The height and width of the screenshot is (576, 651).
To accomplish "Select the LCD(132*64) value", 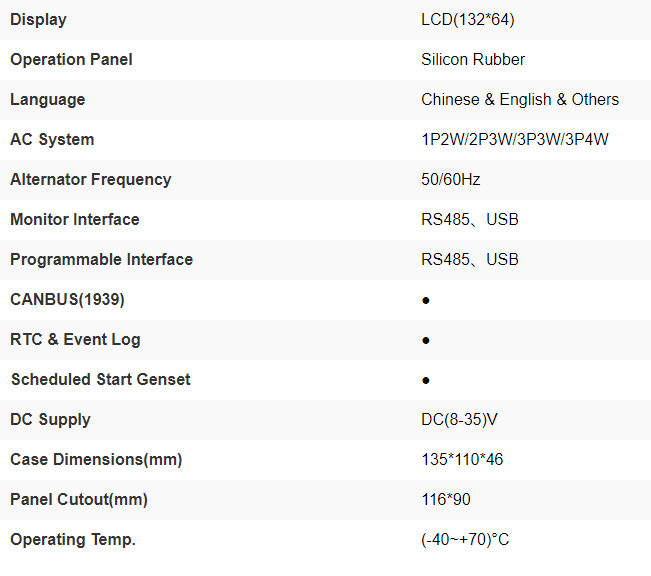I will click(x=468, y=20).
